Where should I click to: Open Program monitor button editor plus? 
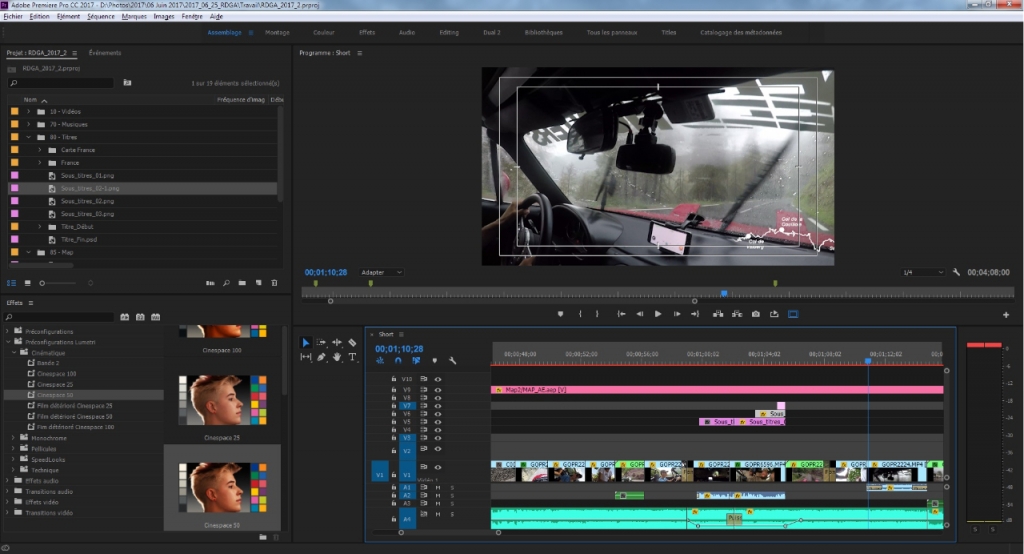coord(1006,315)
